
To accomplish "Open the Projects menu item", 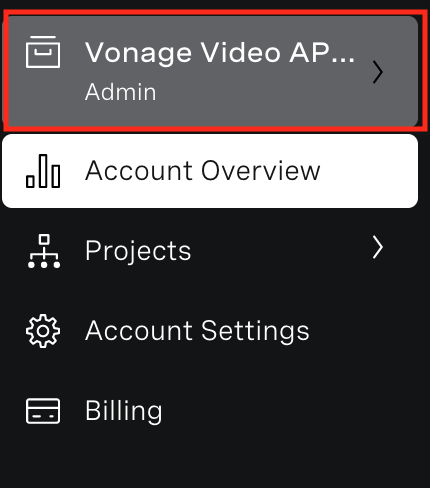I will click(x=210, y=251).
